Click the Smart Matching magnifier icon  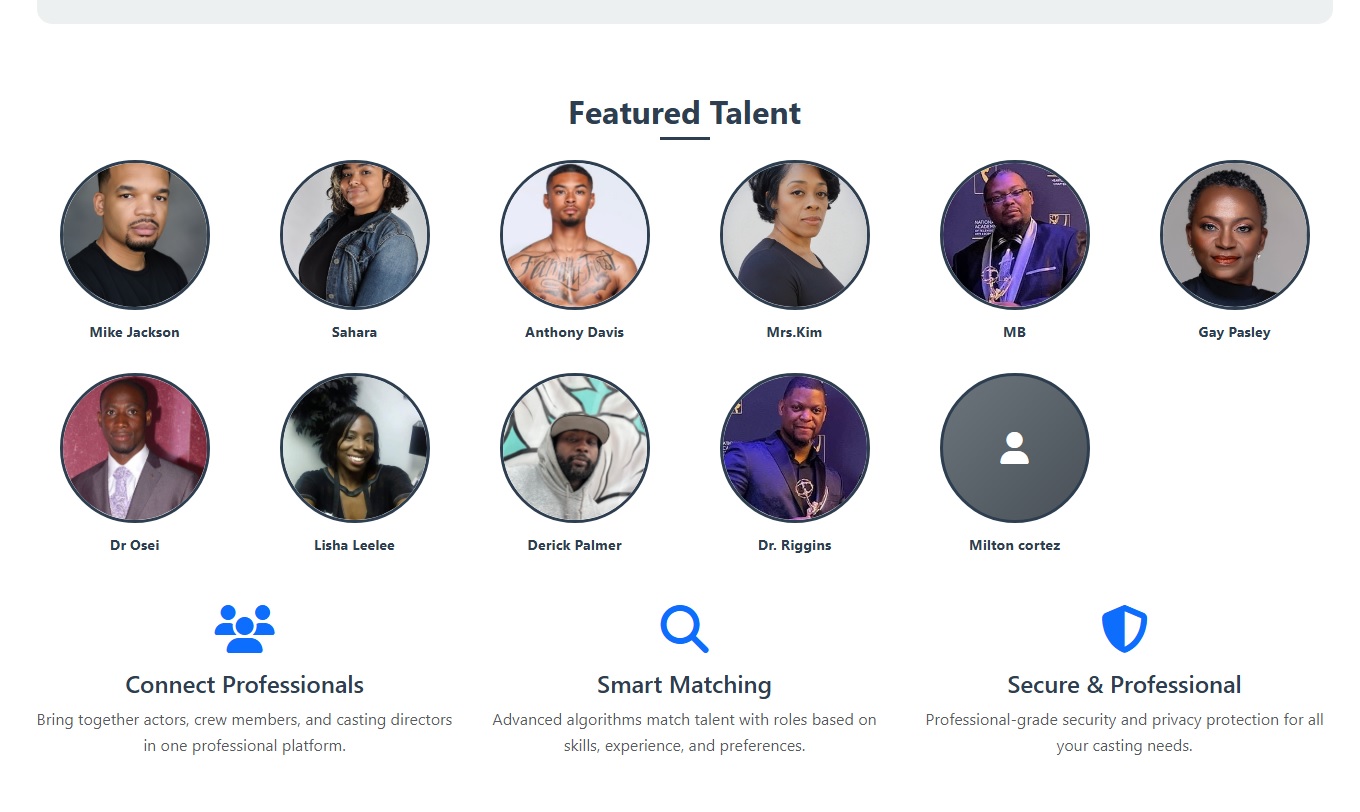pyautogui.click(x=684, y=629)
